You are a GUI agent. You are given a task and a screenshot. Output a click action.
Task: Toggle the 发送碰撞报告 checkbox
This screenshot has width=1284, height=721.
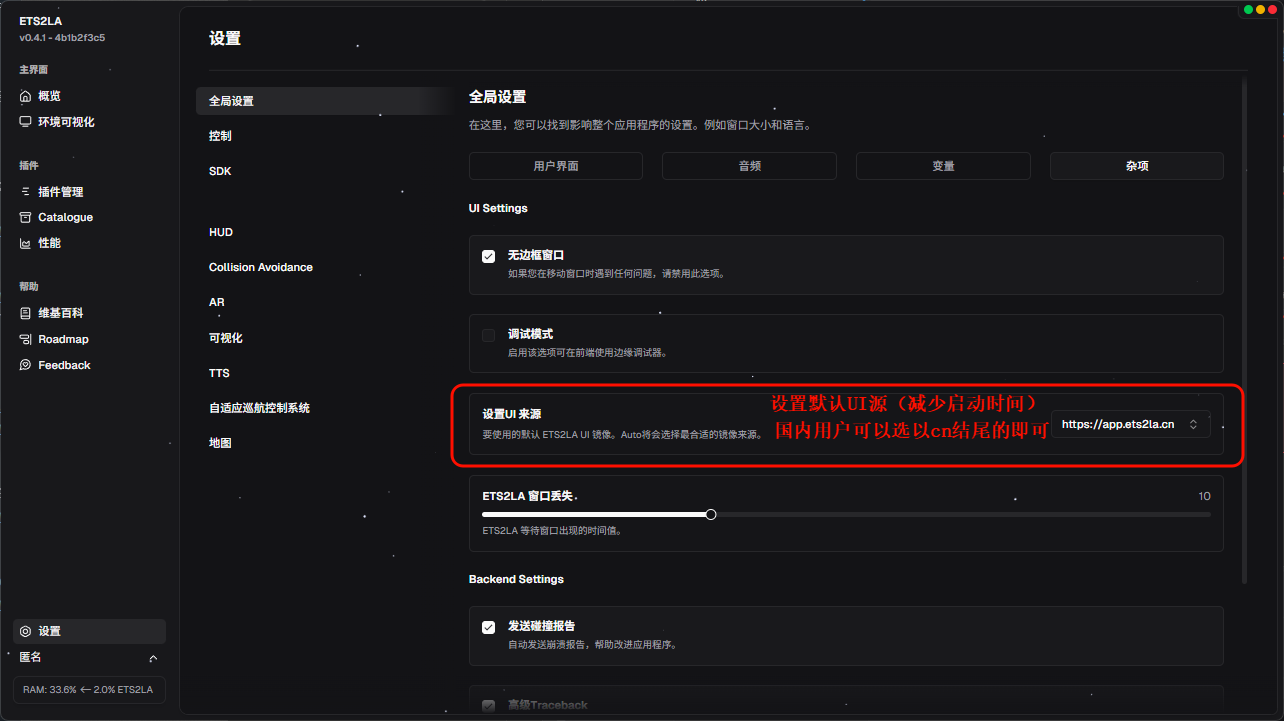pyautogui.click(x=489, y=627)
